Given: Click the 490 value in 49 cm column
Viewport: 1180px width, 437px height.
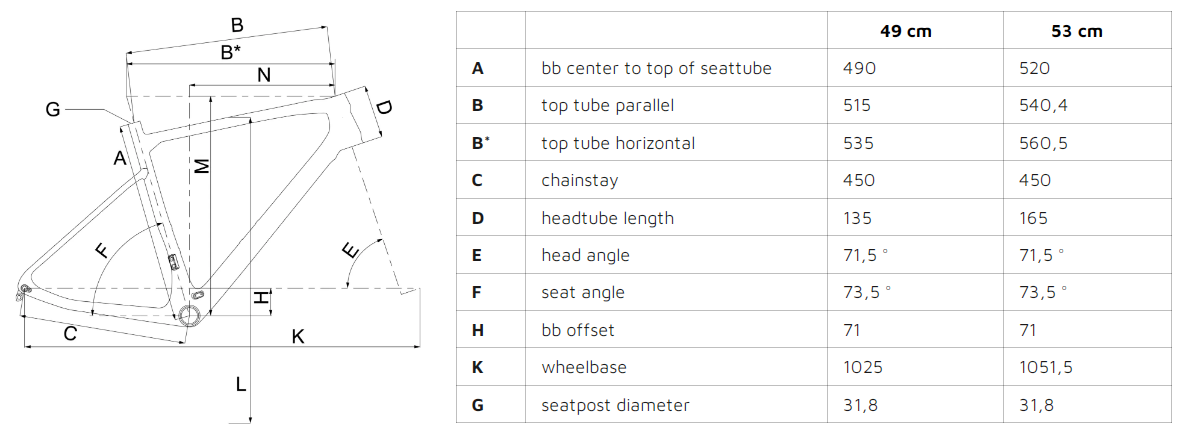Looking at the screenshot, I should [860, 68].
